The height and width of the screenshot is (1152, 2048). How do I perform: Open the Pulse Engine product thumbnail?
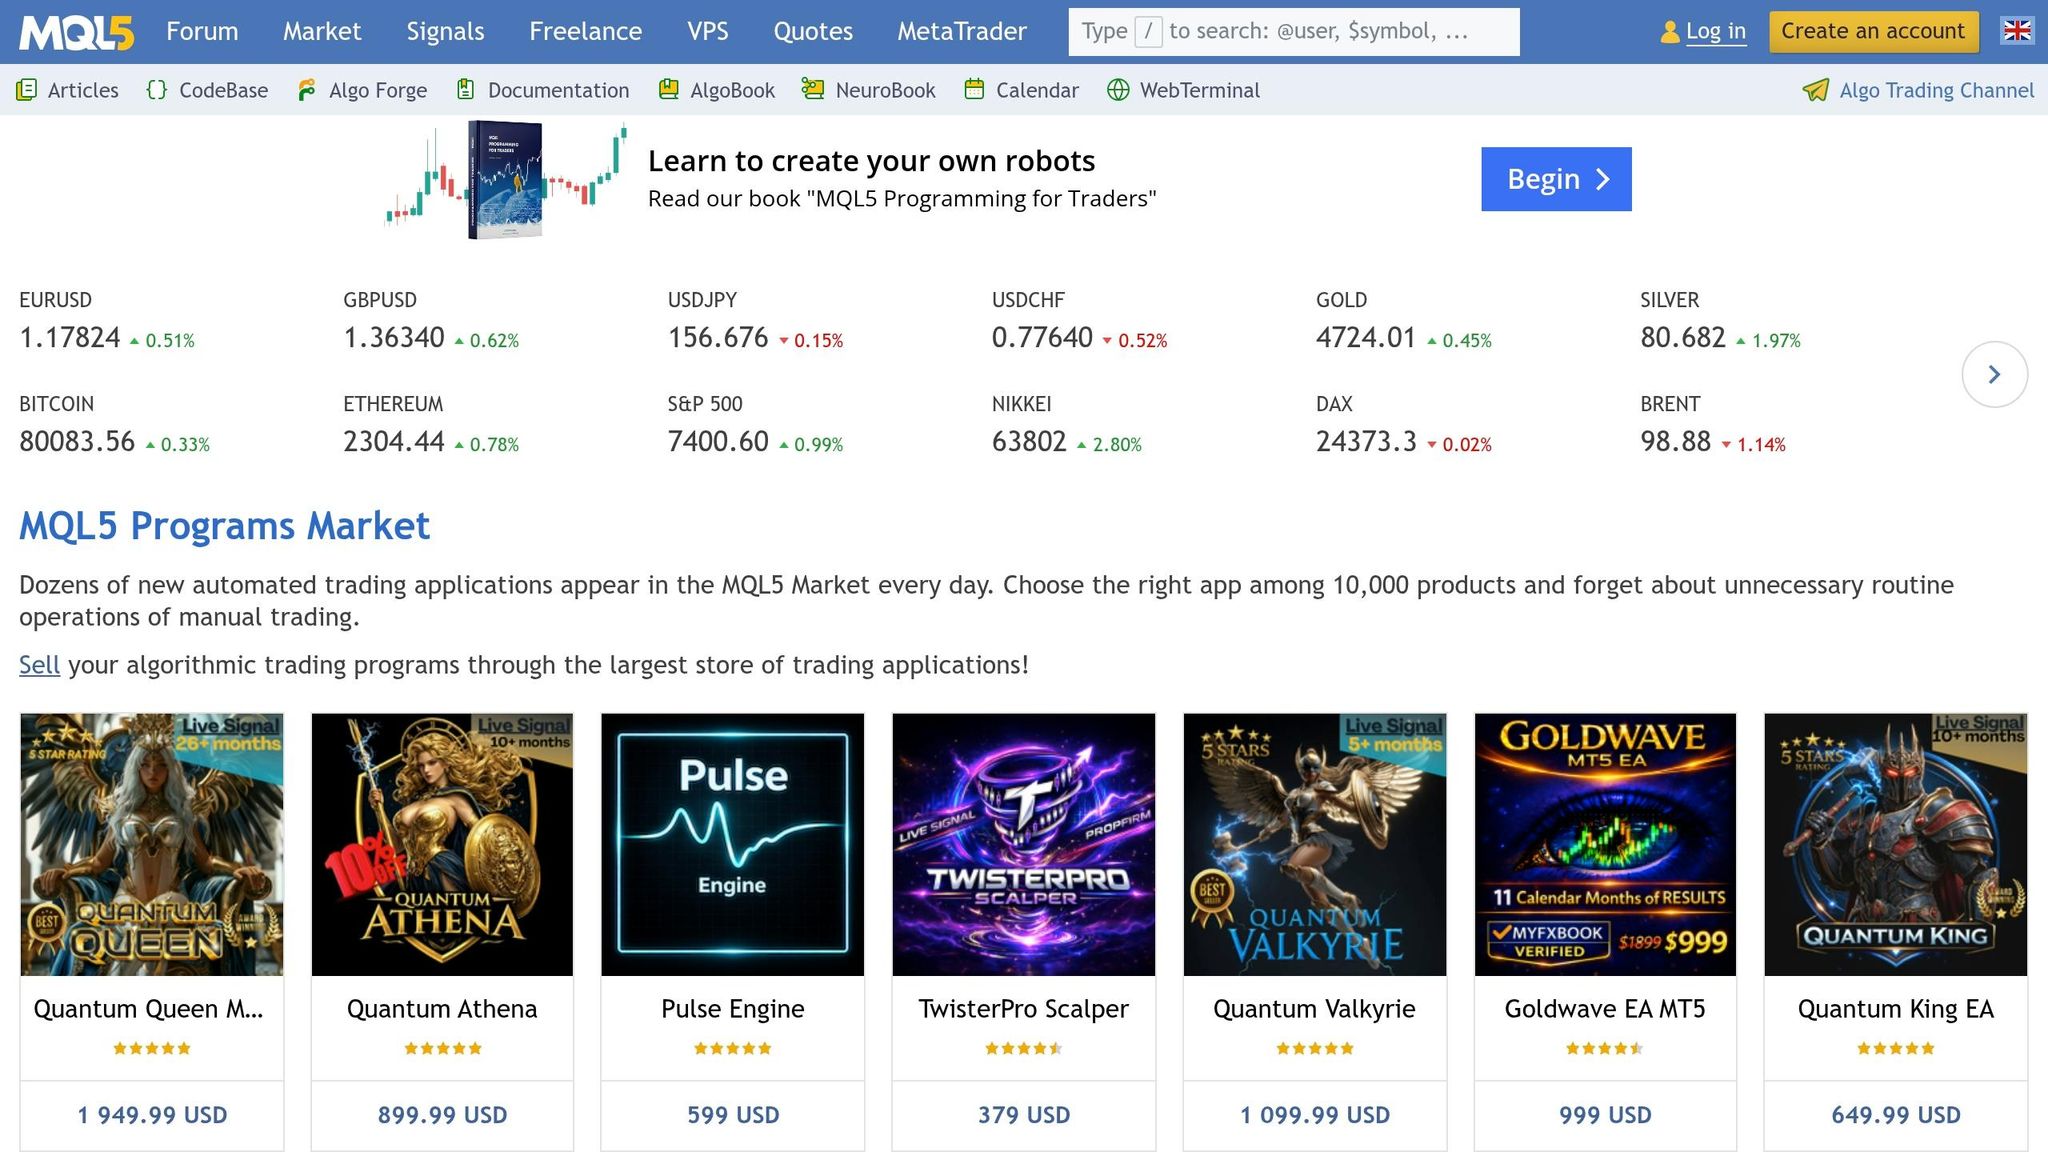coord(733,845)
